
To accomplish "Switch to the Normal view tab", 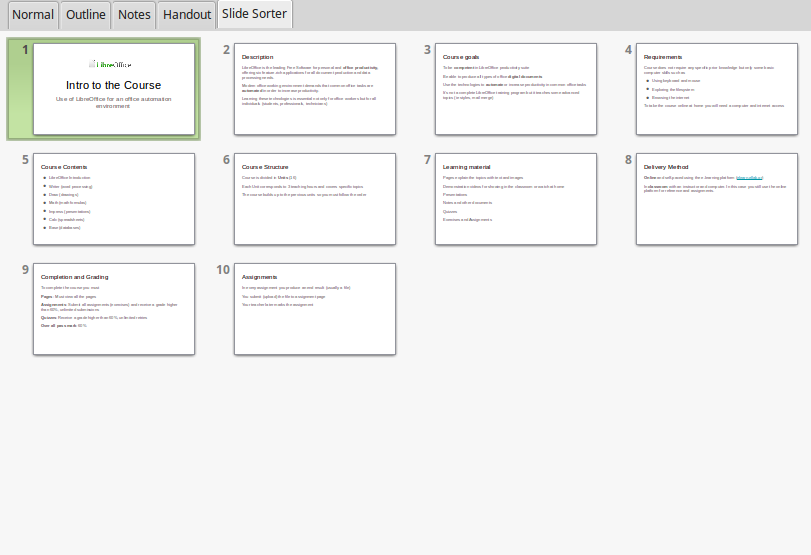I will [33, 15].
